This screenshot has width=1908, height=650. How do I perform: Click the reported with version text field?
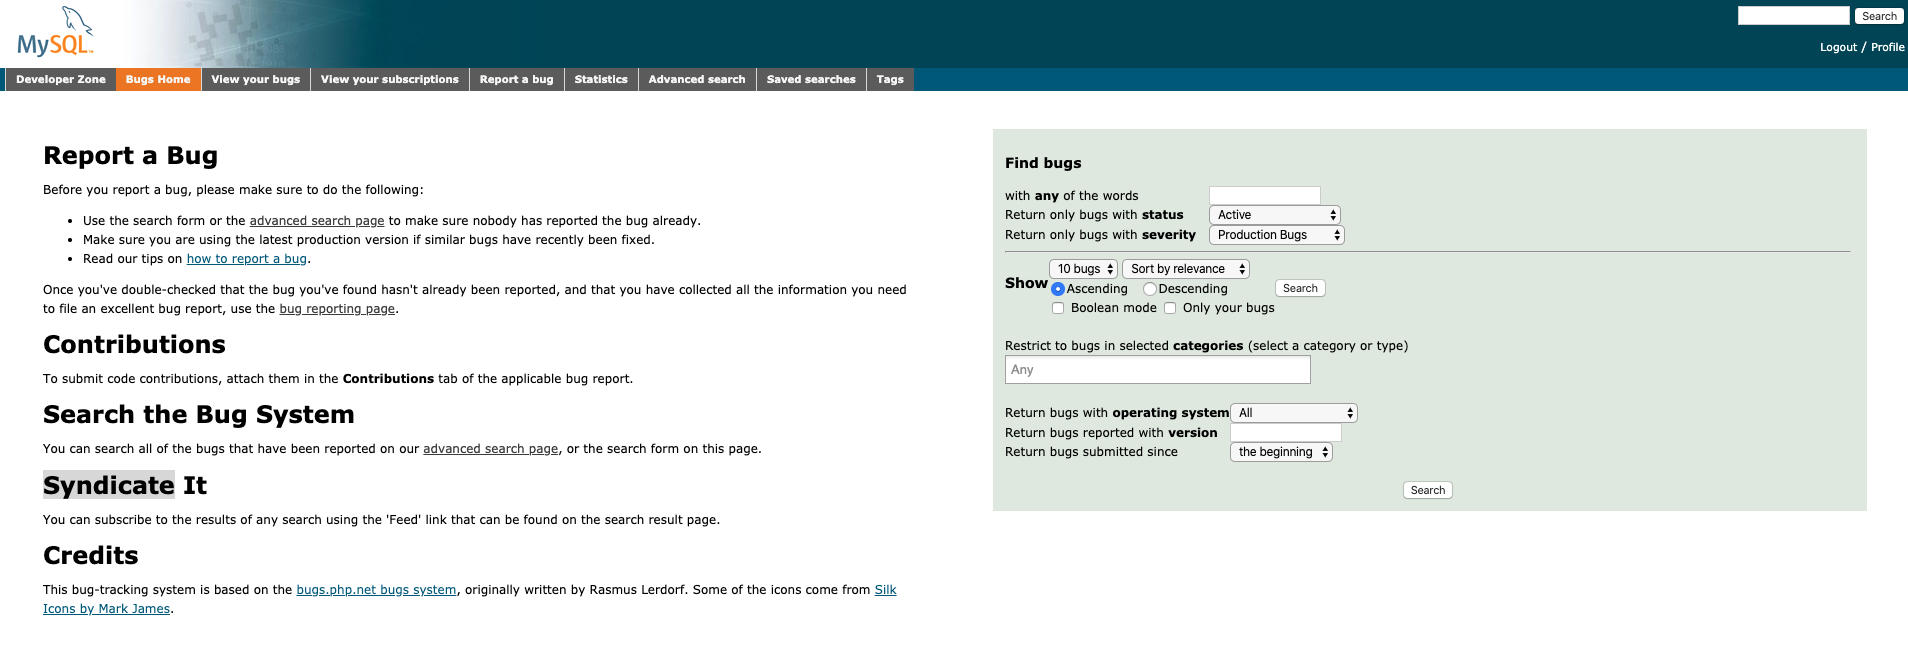click(1285, 433)
